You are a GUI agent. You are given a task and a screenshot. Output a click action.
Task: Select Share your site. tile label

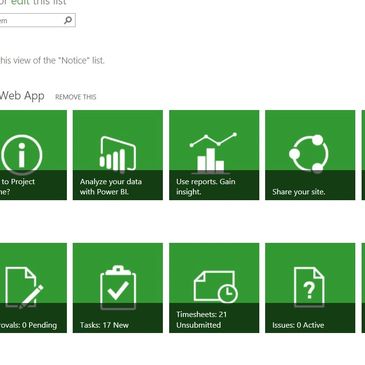pos(299,192)
